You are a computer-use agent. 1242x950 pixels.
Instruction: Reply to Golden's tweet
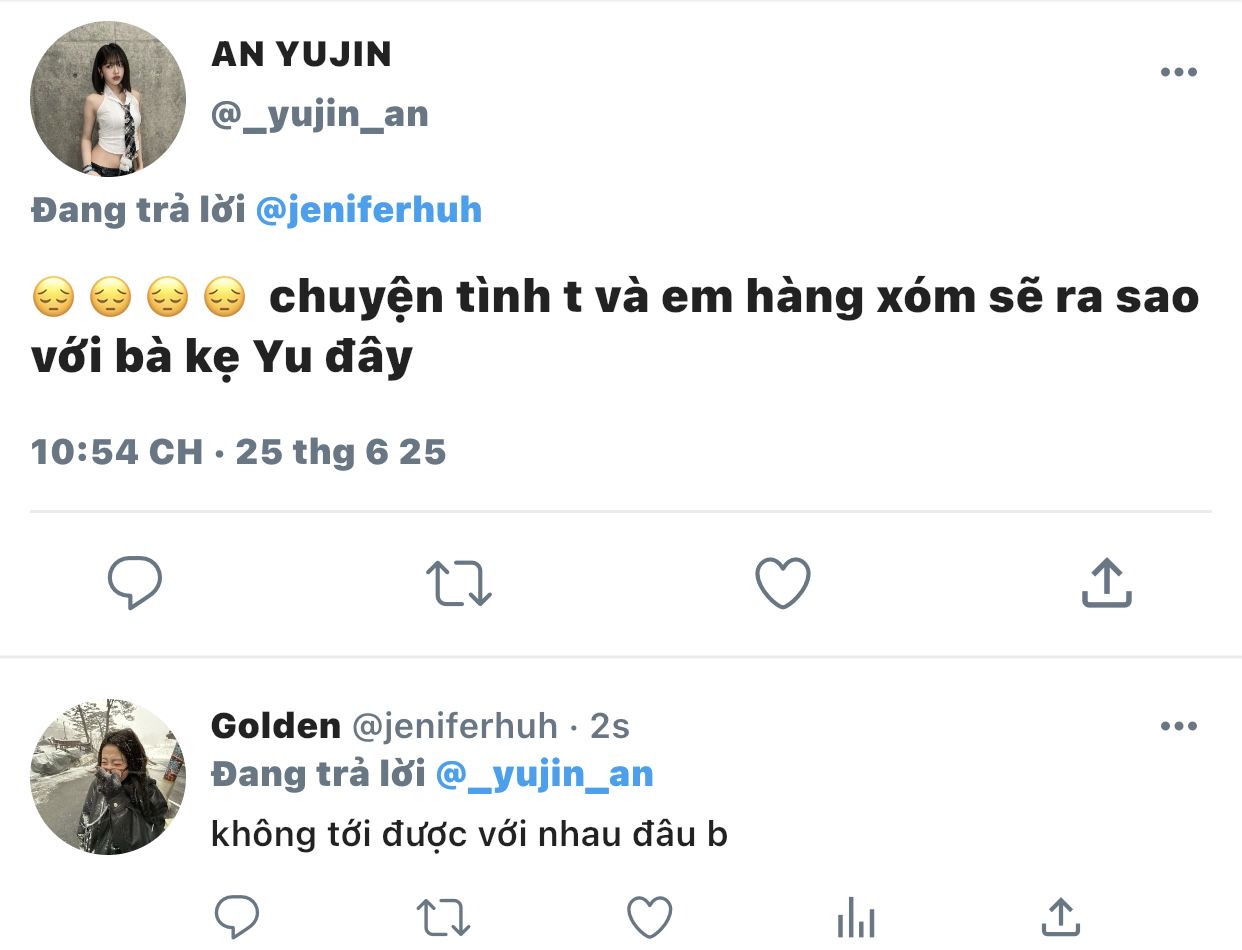click(x=237, y=916)
